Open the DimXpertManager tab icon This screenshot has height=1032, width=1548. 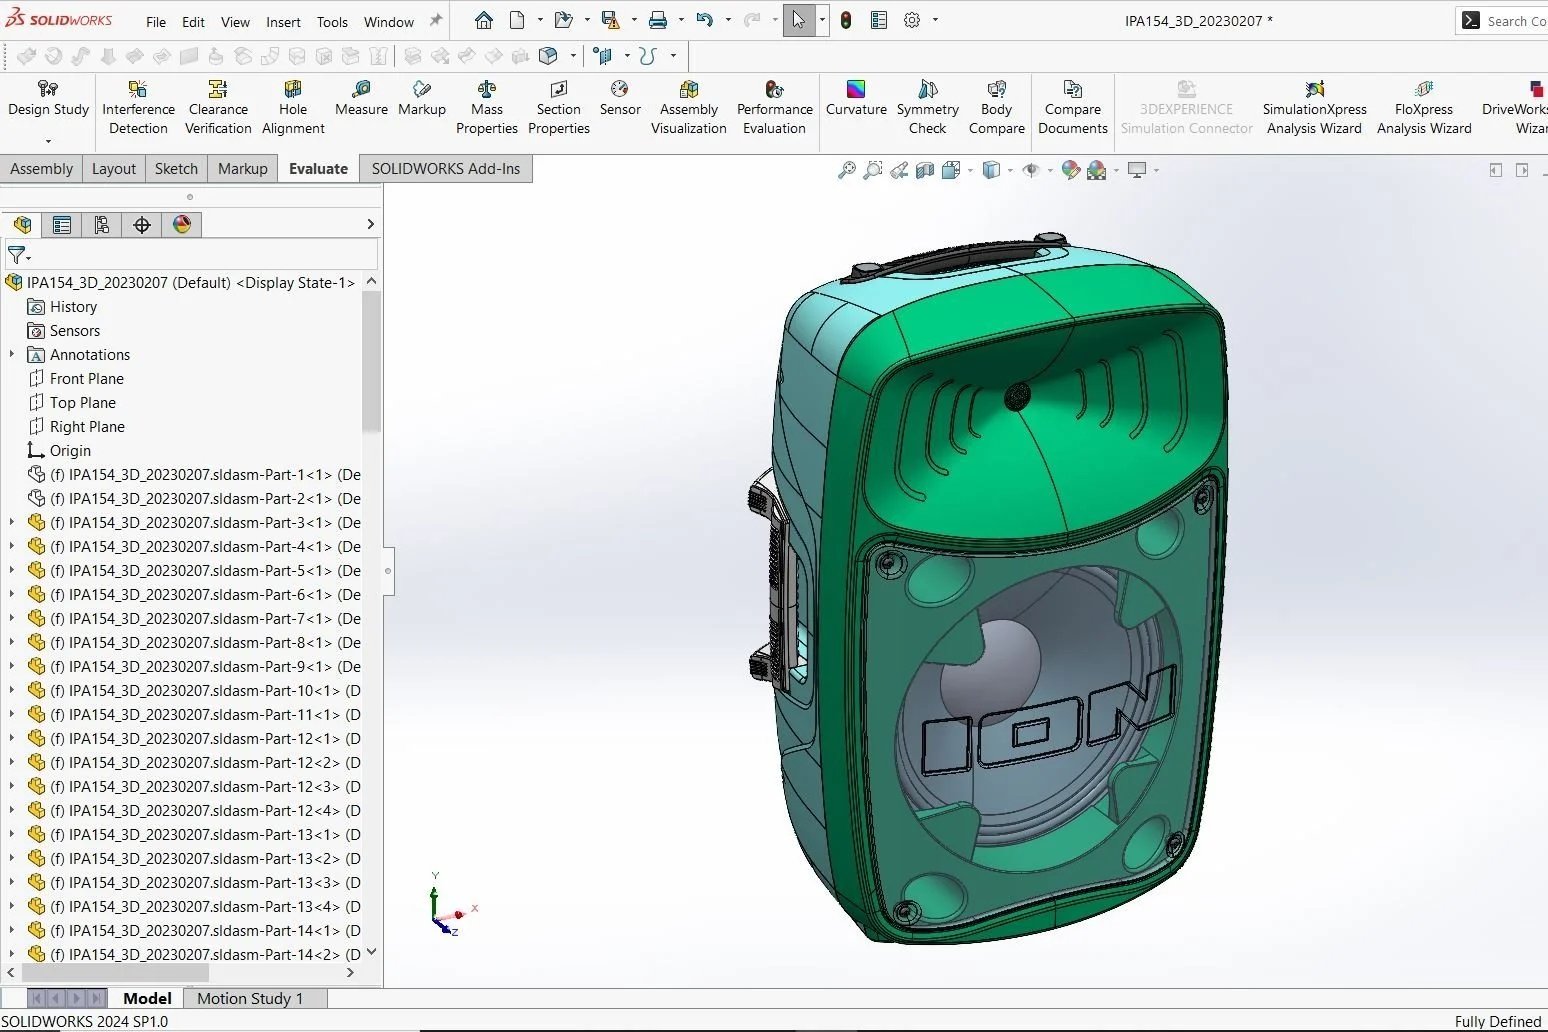click(x=142, y=225)
